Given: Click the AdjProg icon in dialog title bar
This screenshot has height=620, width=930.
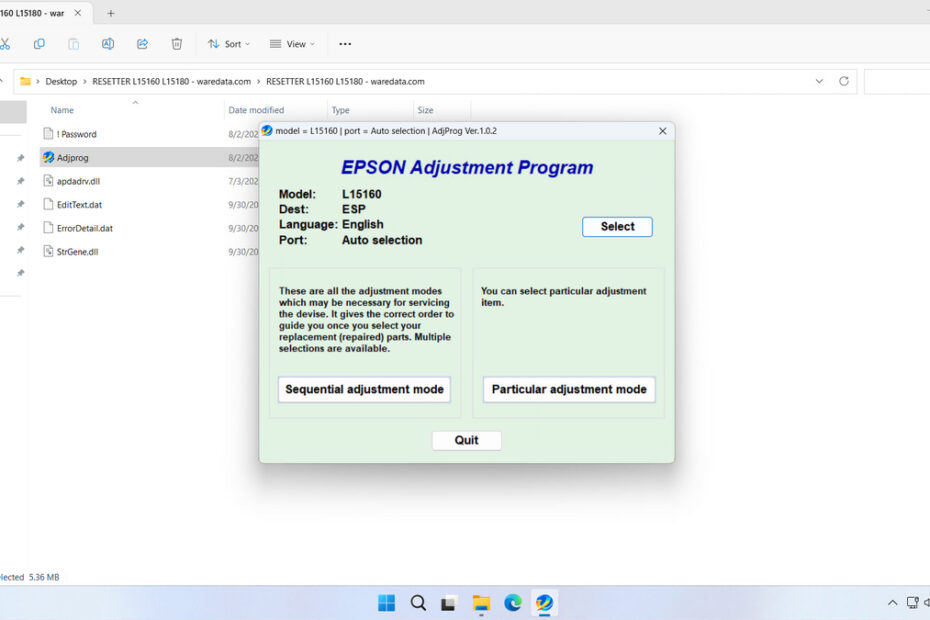Looking at the screenshot, I should [267, 131].
